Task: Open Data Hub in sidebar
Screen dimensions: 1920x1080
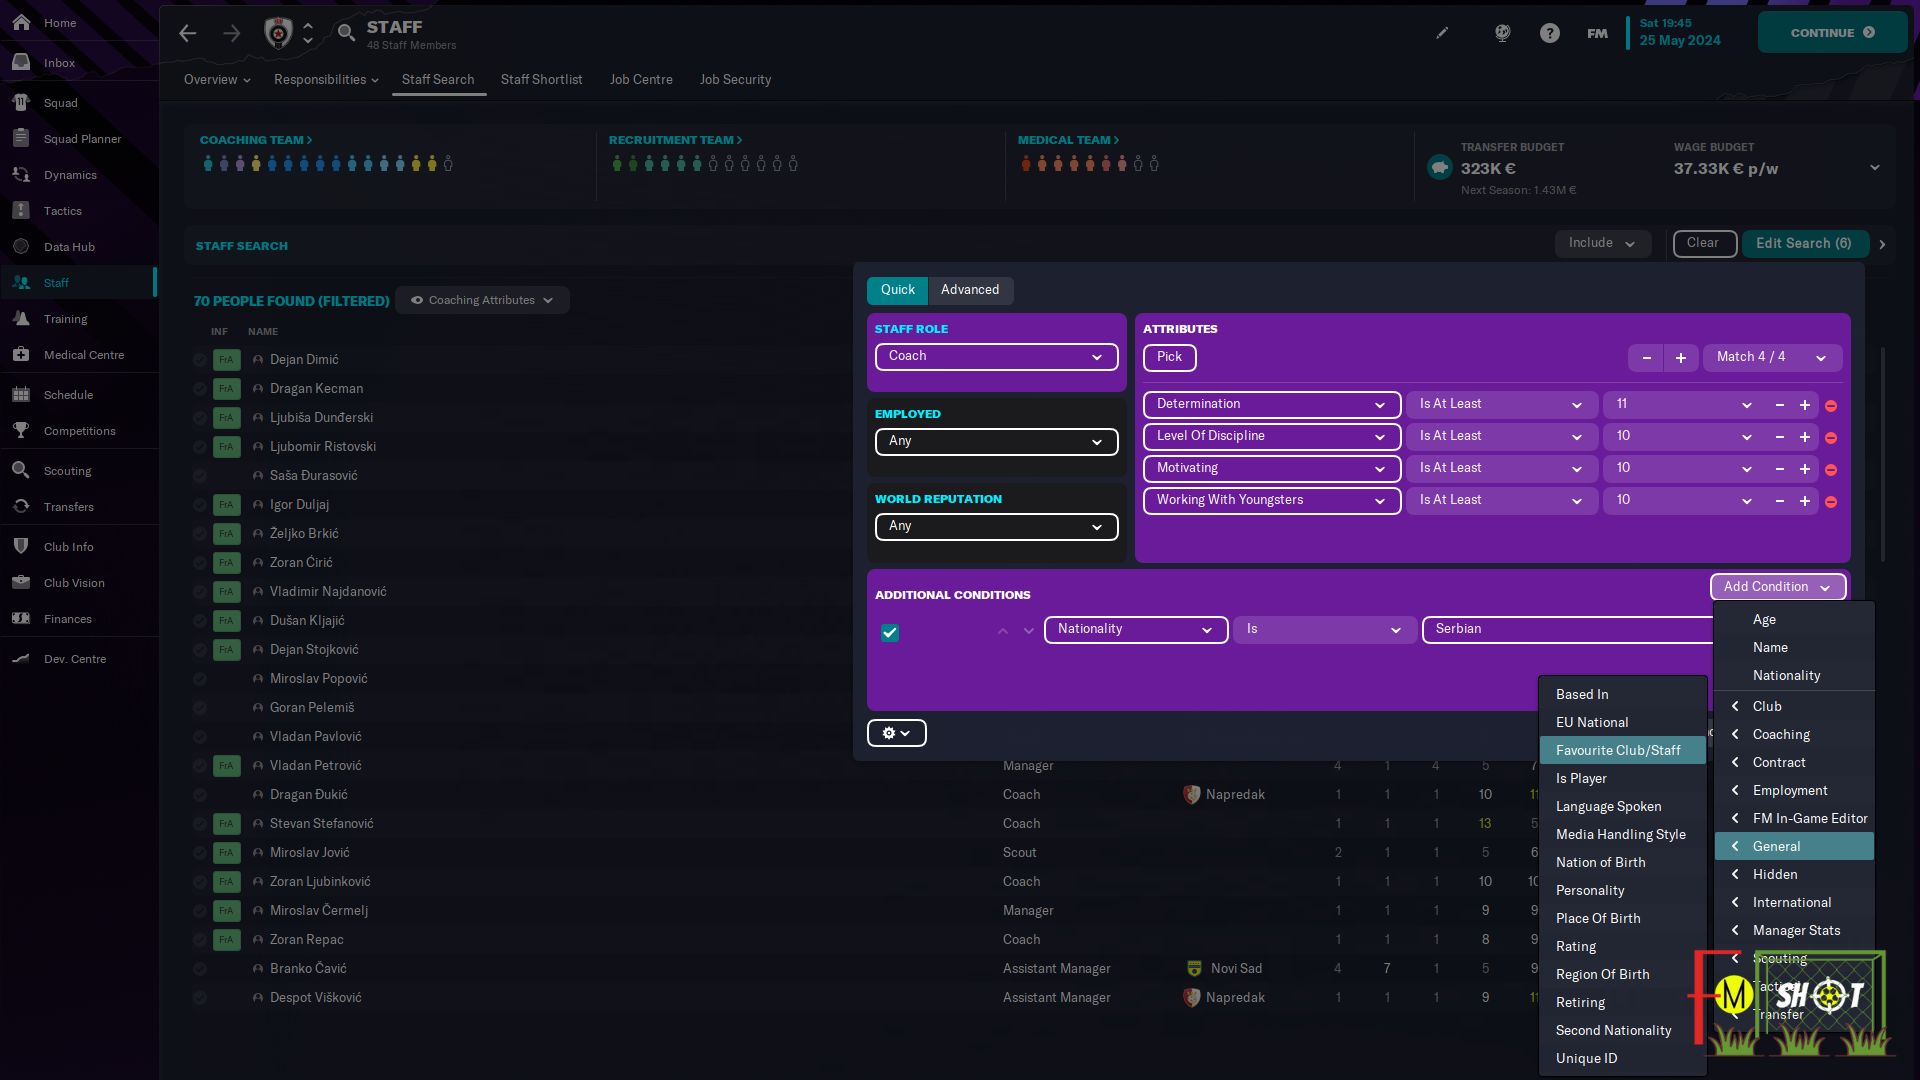Action: point(69,247)
